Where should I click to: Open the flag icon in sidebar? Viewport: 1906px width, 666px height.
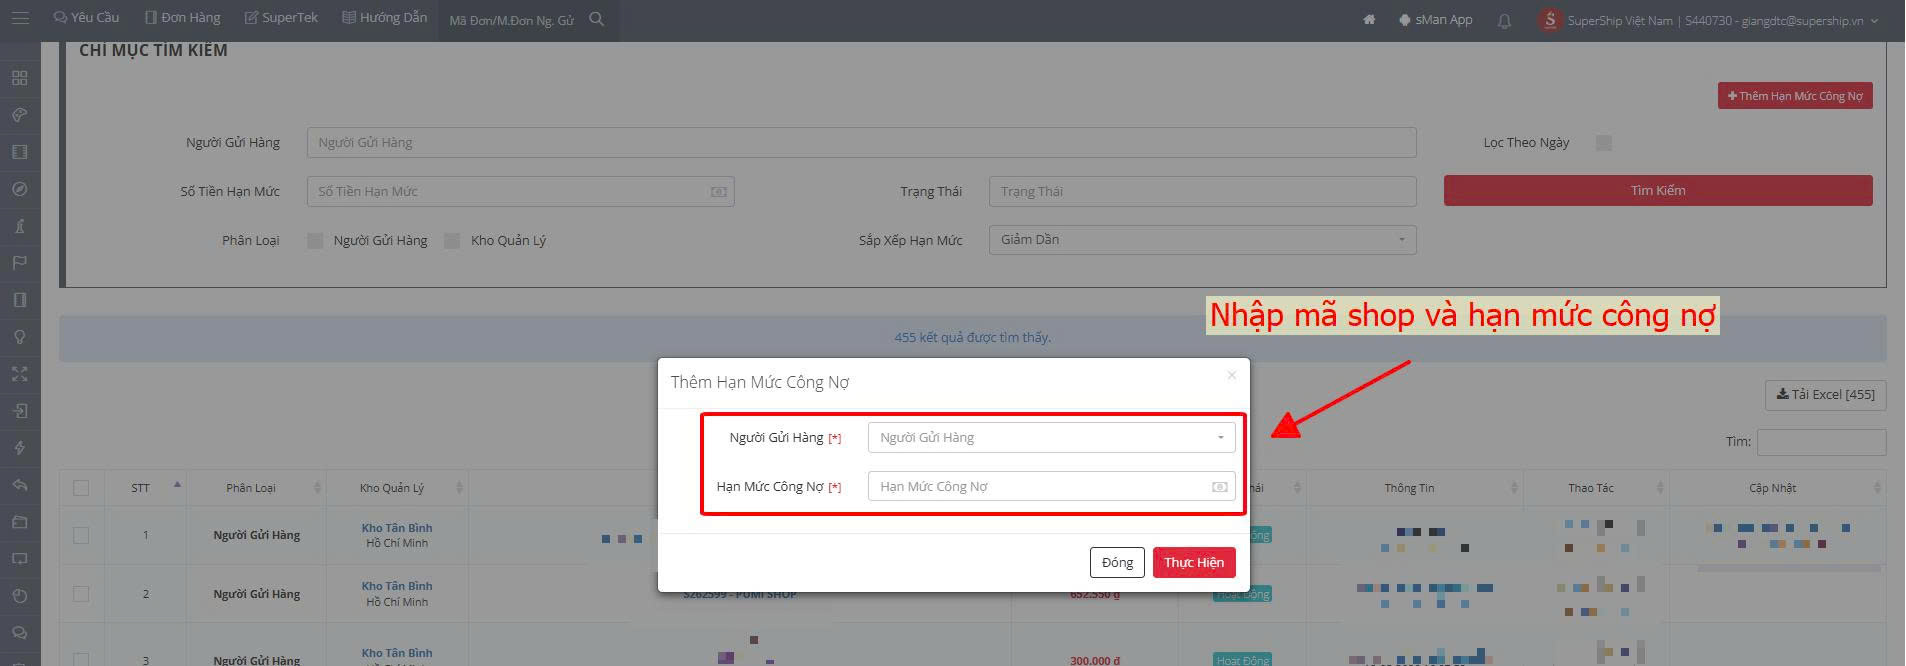coord(19,263)
